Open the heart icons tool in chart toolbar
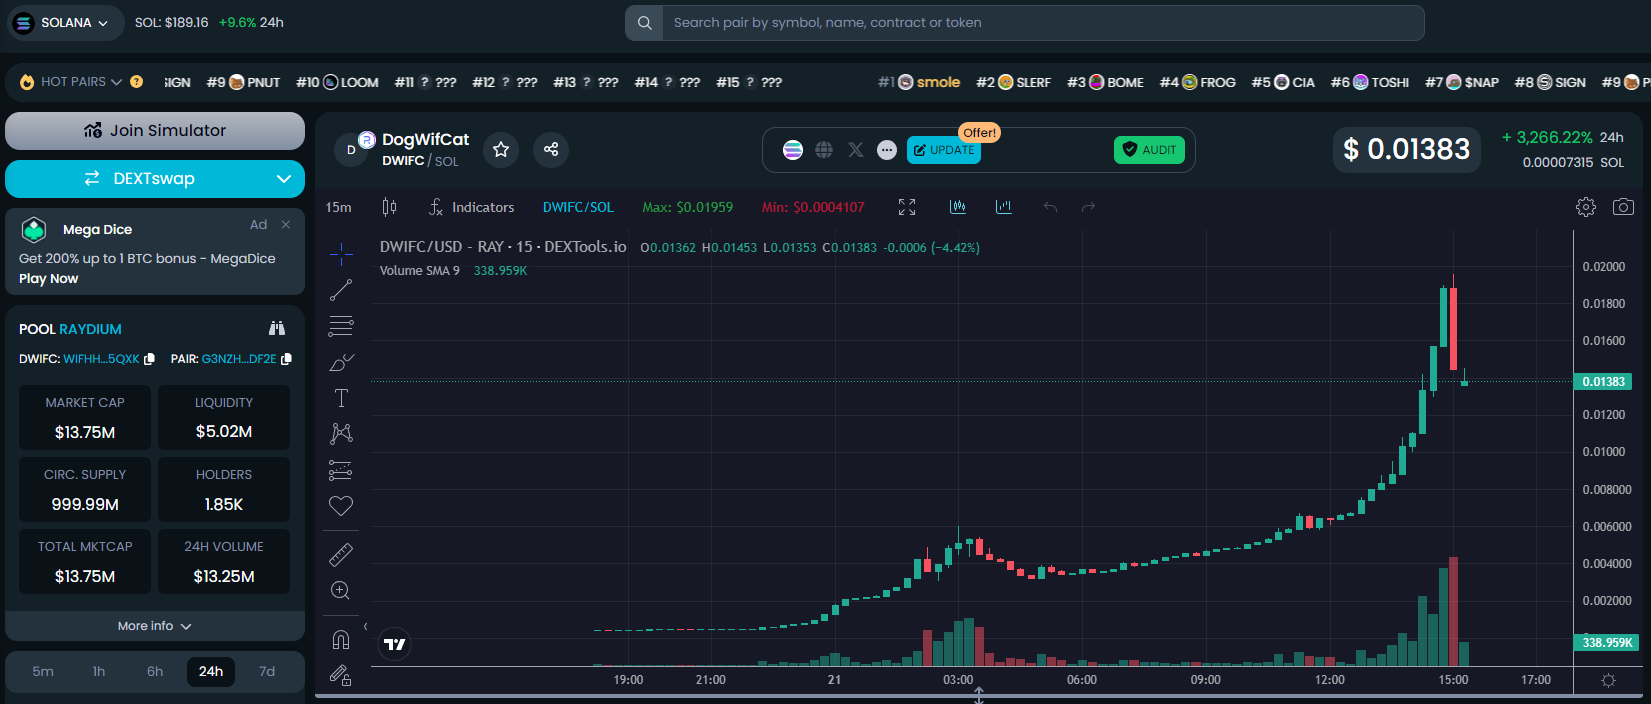 tap(341, 506)
